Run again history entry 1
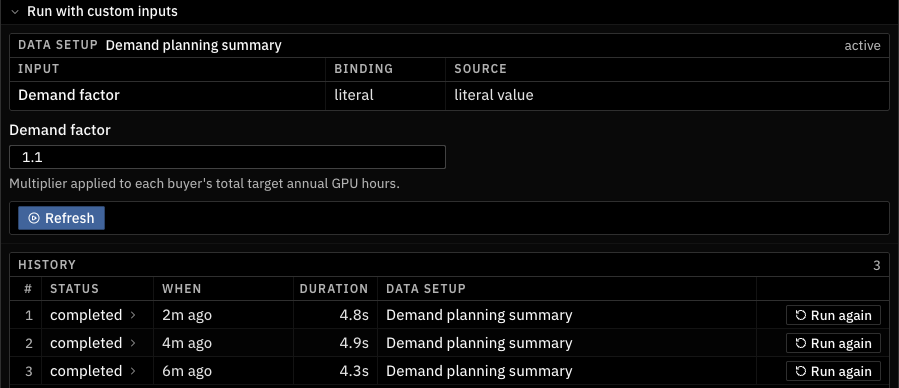Screen dimensions: 899x388 (833, 315)
